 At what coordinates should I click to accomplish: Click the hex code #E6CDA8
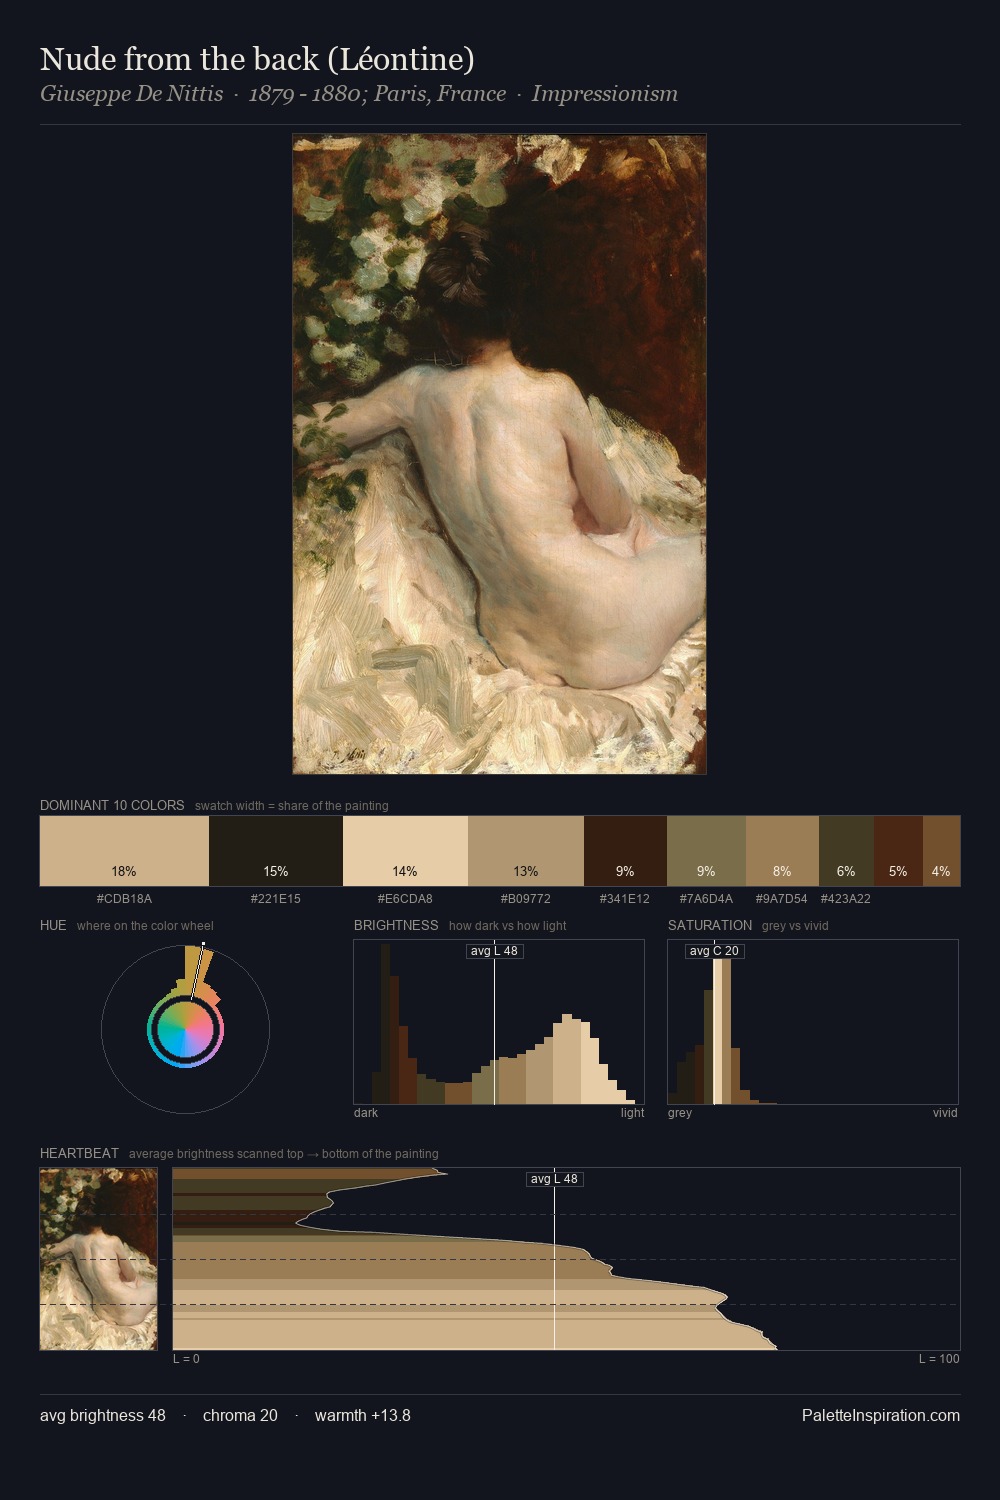pos(405,899)
